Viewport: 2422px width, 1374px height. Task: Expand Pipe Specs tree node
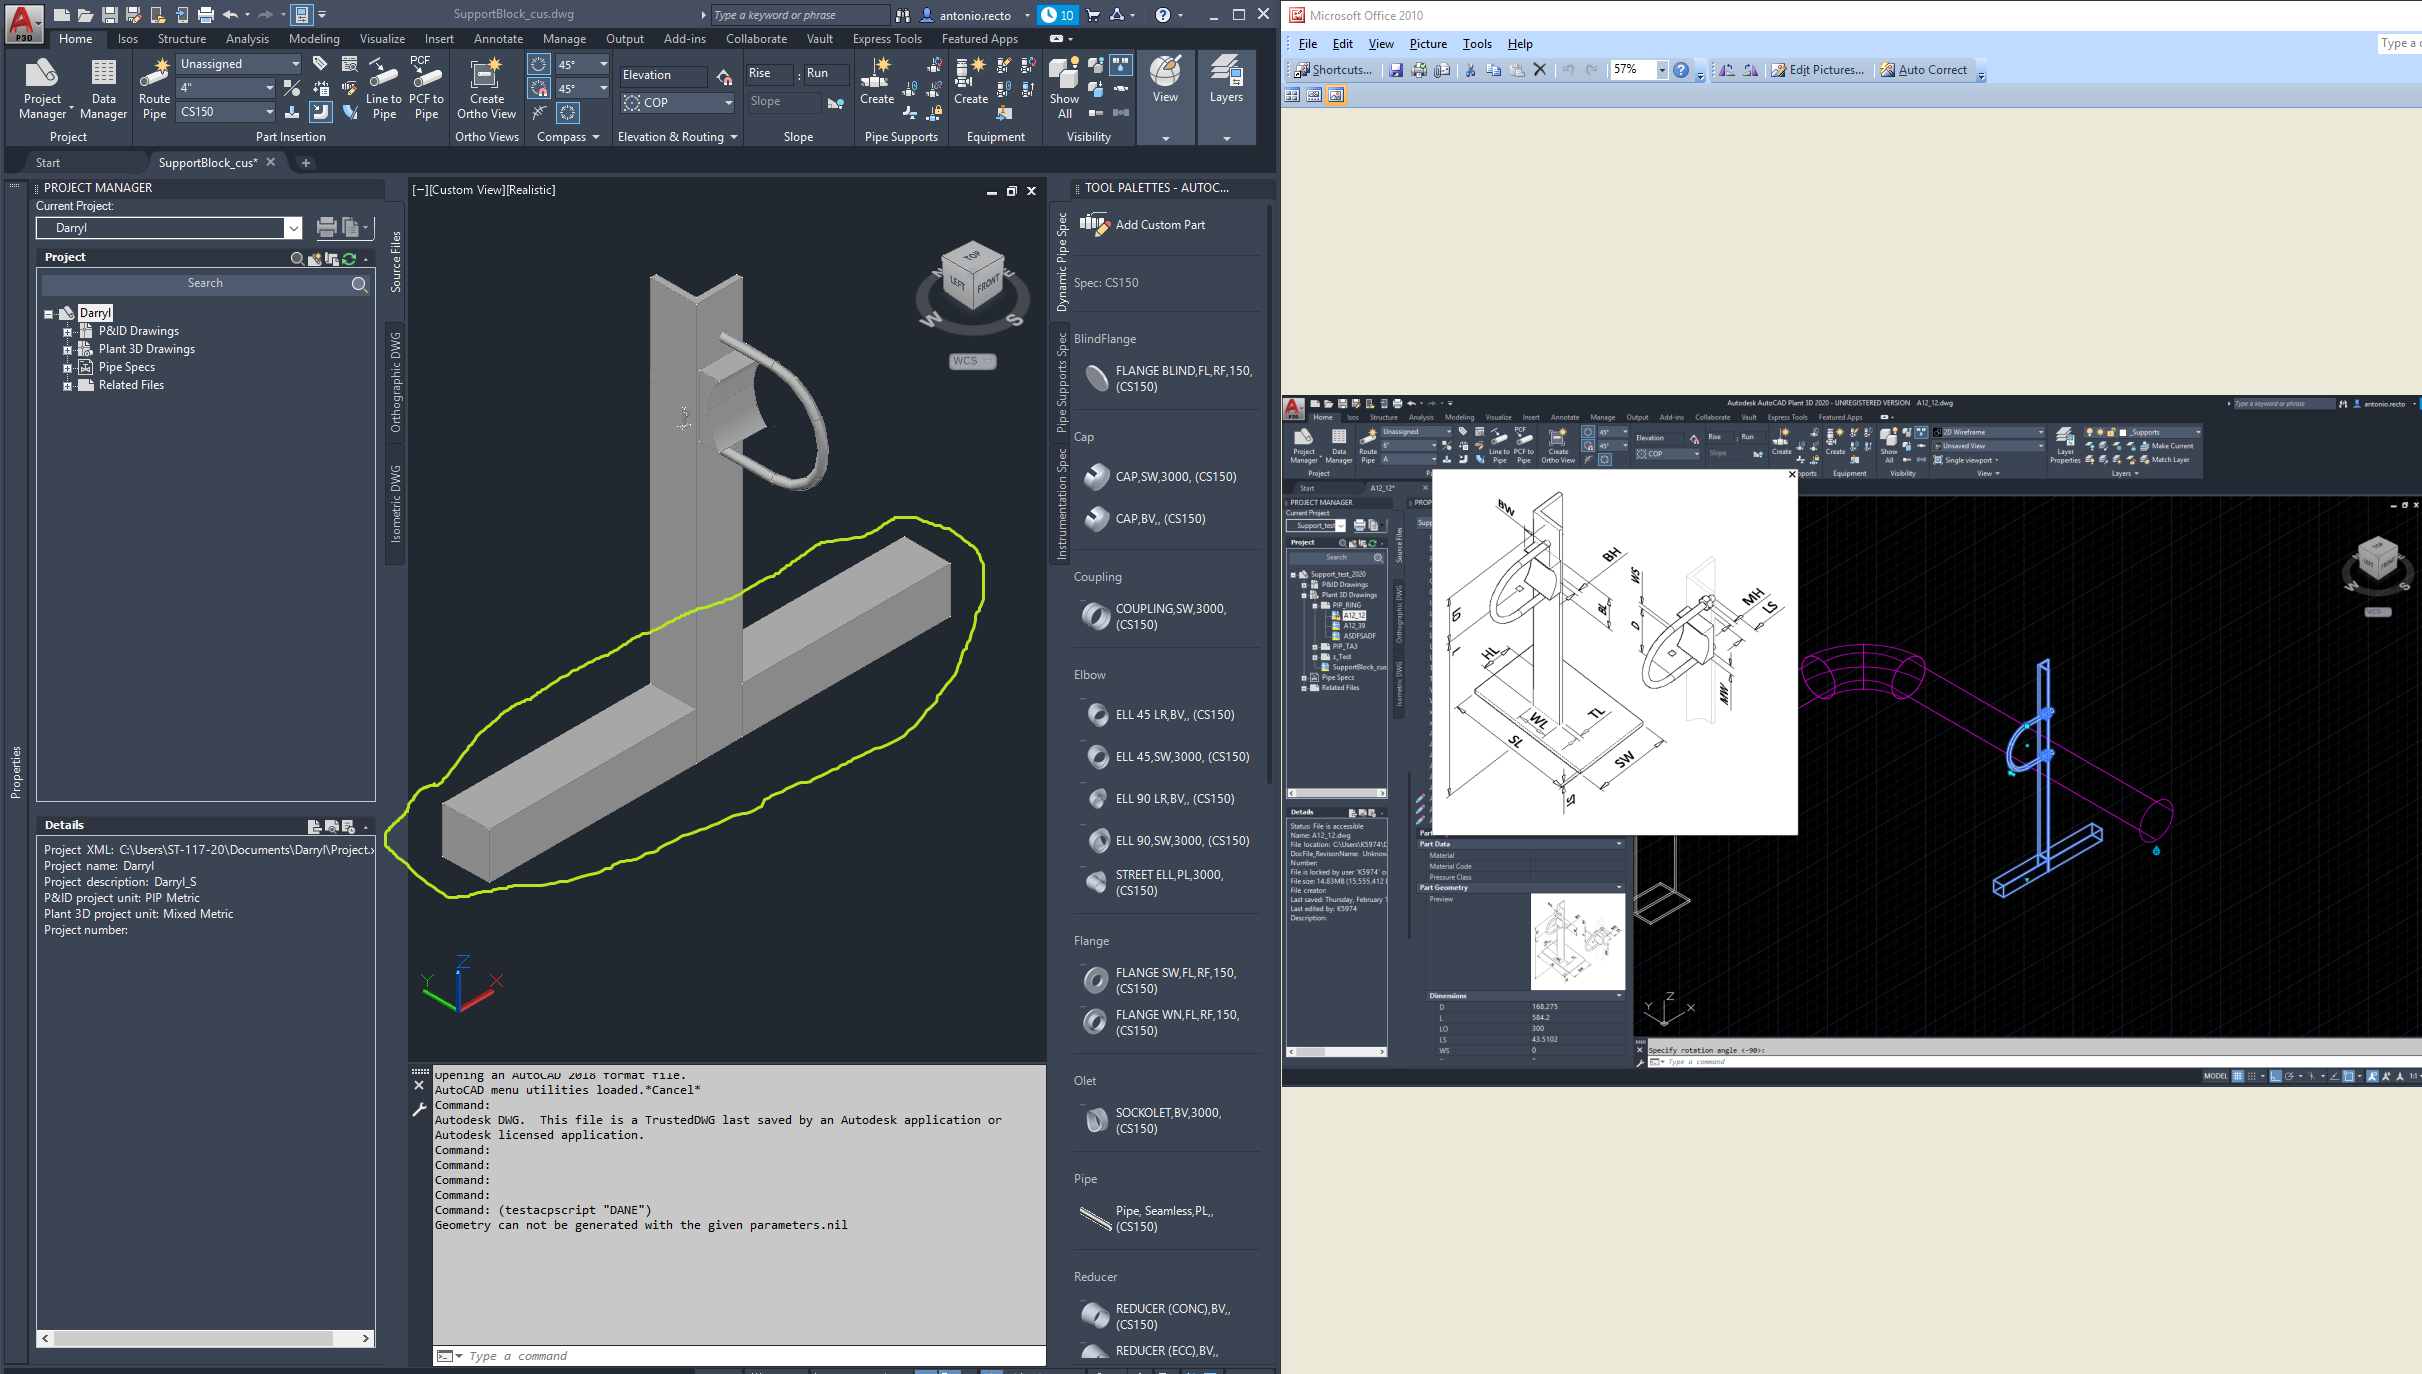[x=67, y=367]
